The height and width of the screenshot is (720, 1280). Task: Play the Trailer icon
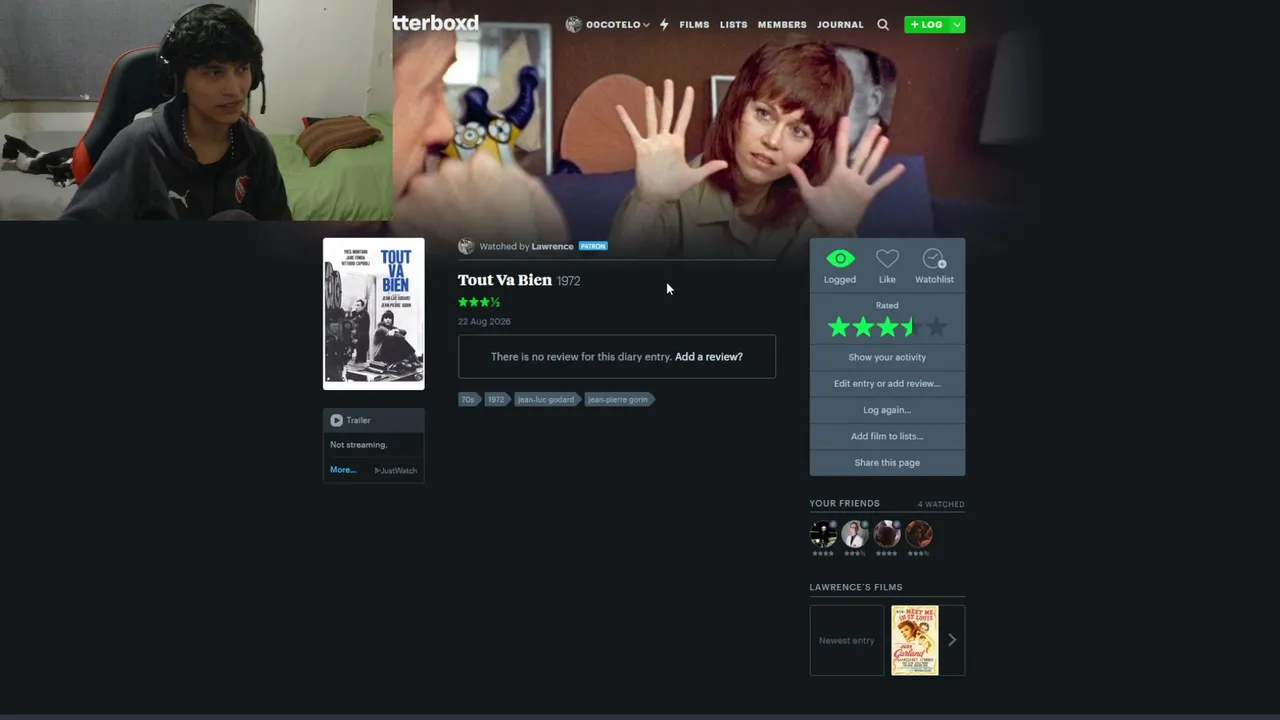tap(336, 420)
